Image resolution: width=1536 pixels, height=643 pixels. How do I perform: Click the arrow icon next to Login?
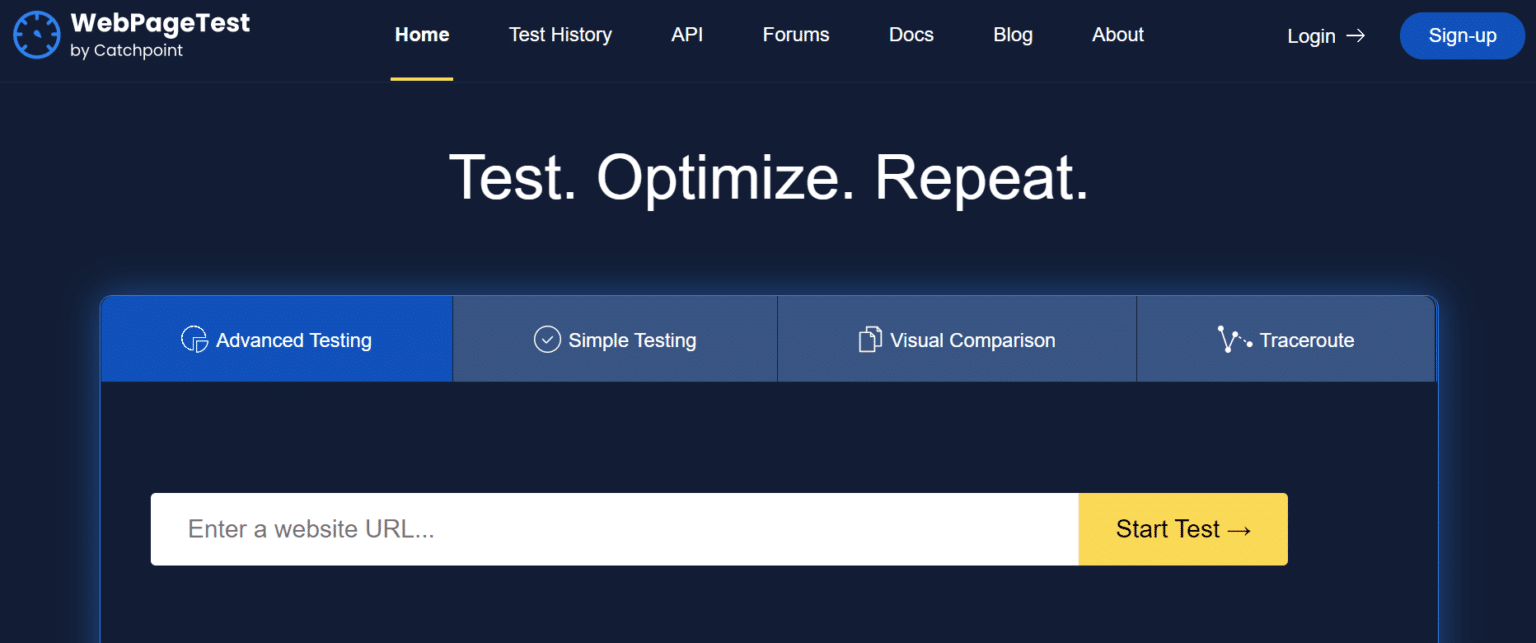point(1355,36)
